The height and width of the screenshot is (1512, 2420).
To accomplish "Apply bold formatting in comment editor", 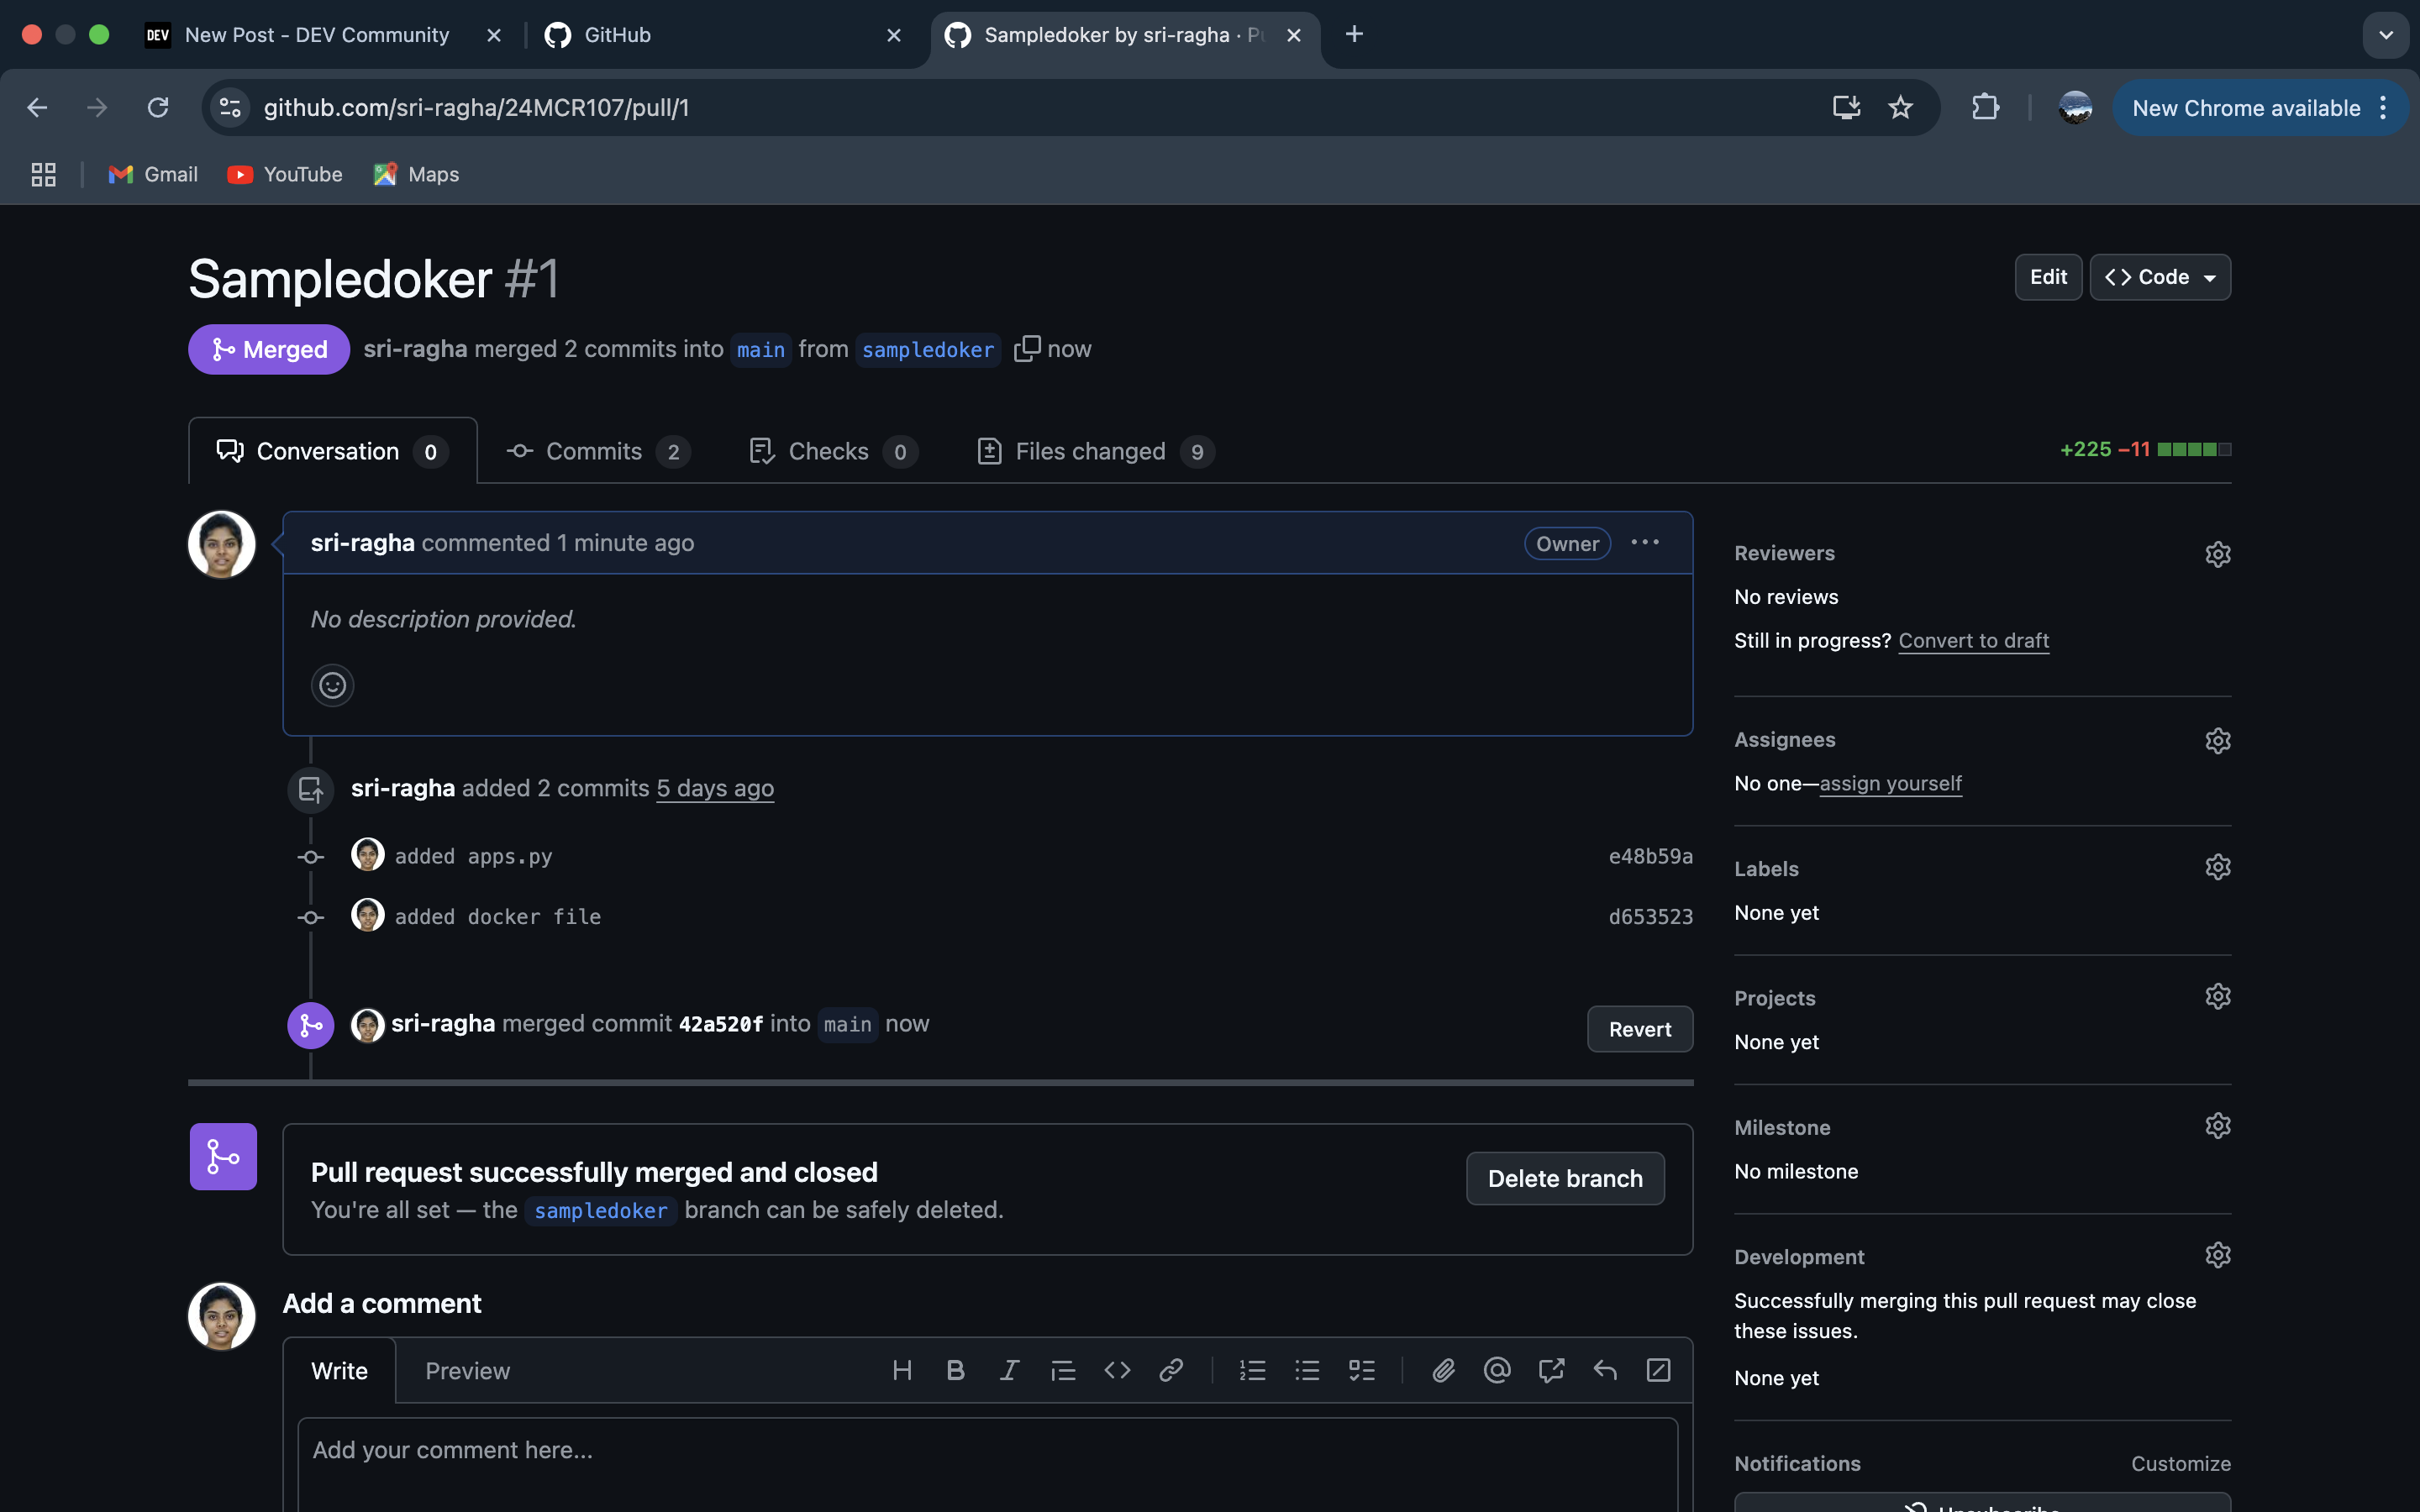I will click(955, 1370).
